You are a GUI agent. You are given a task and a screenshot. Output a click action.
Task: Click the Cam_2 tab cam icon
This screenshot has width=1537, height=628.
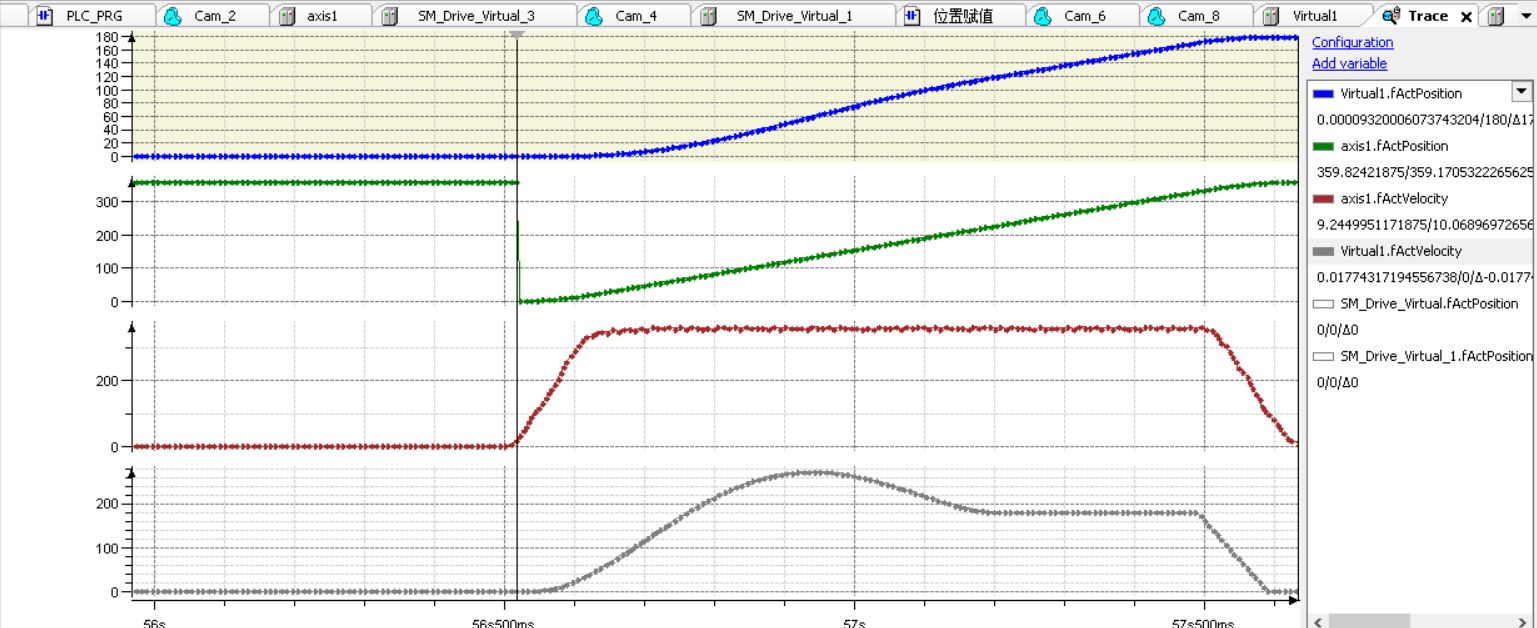tap(172, 16)
